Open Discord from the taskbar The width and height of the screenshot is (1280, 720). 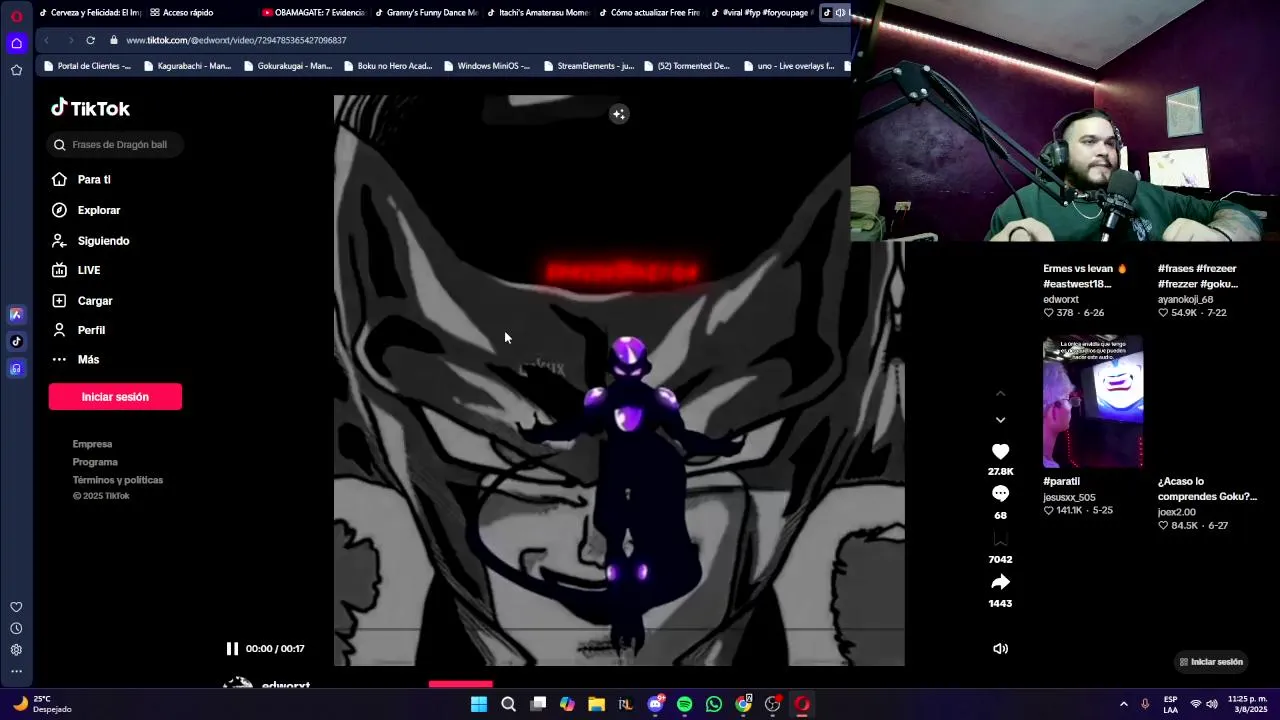click(655, 704)
